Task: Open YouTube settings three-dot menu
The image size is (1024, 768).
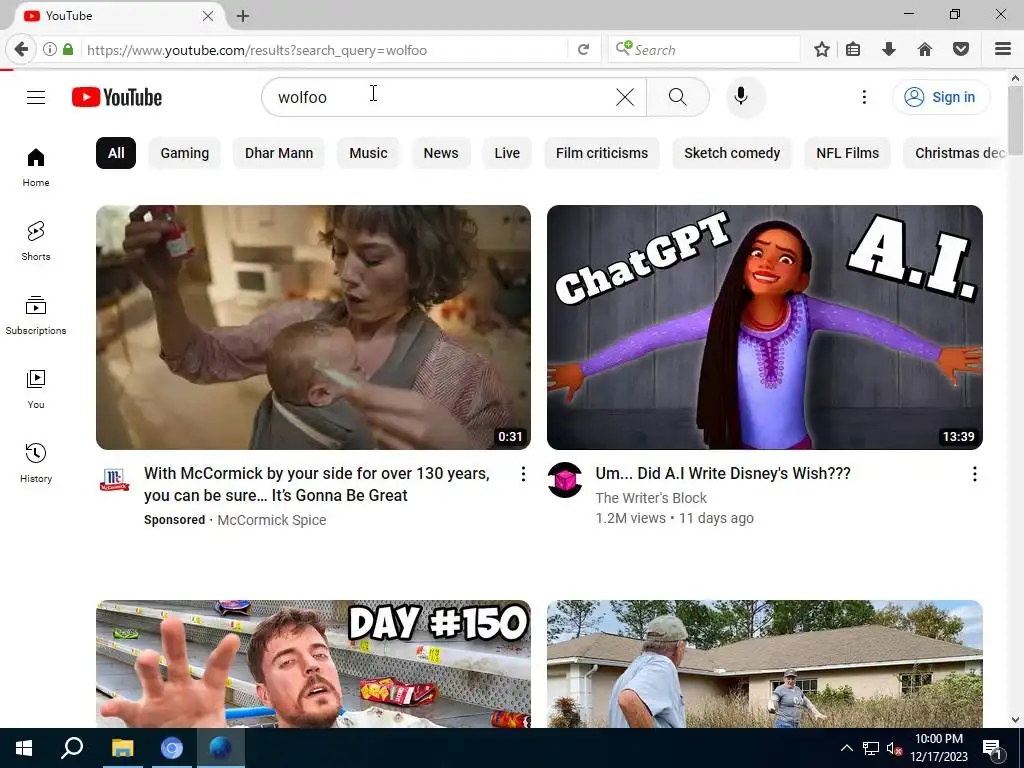Action: pyautogui.click(x=864, y=97)
